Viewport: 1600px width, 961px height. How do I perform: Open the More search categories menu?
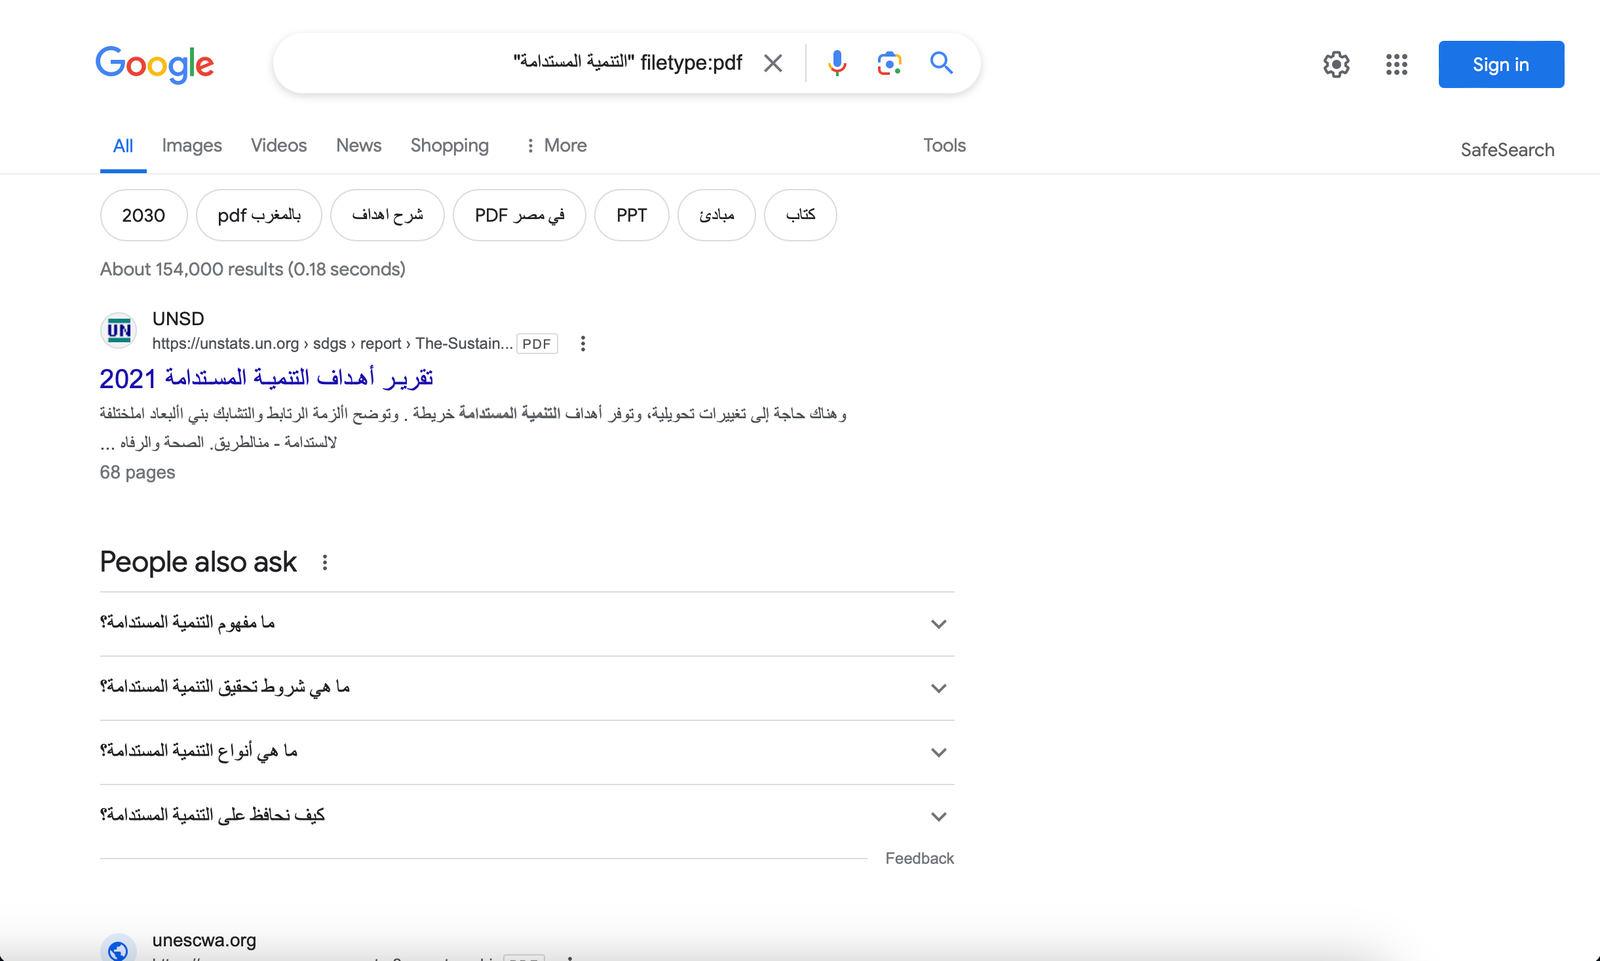[x=556, y=146]
